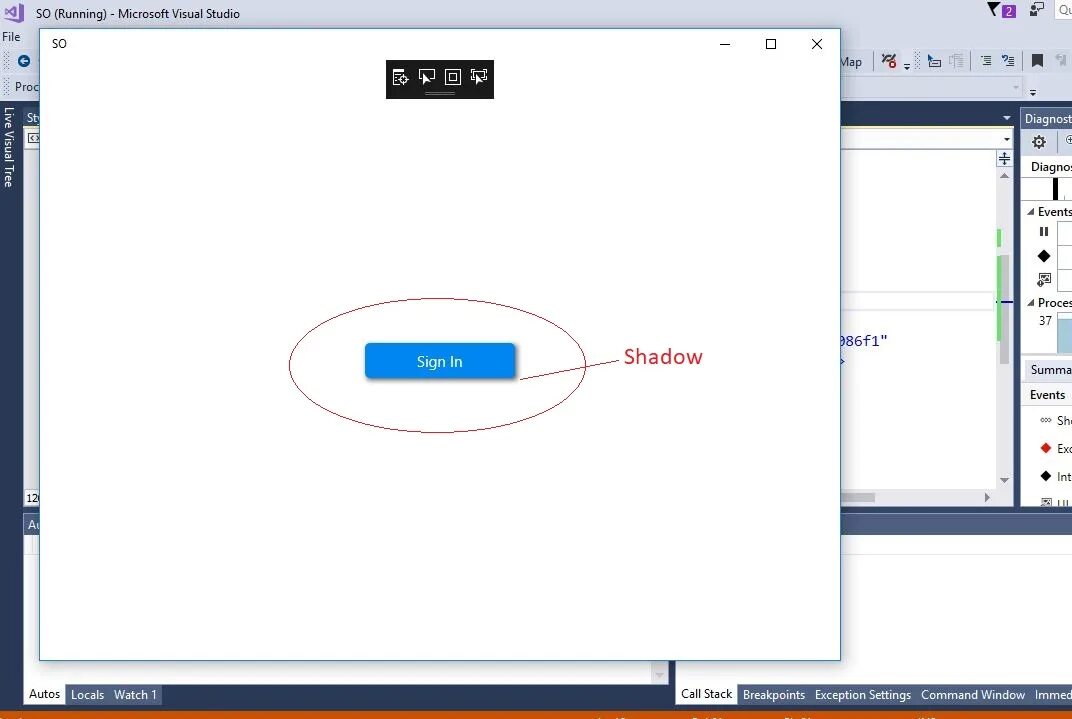This screenshot has width=1072, height=719.
Task: Click cursor-with-box selection toolbar icon
Action: click(934, 62)
